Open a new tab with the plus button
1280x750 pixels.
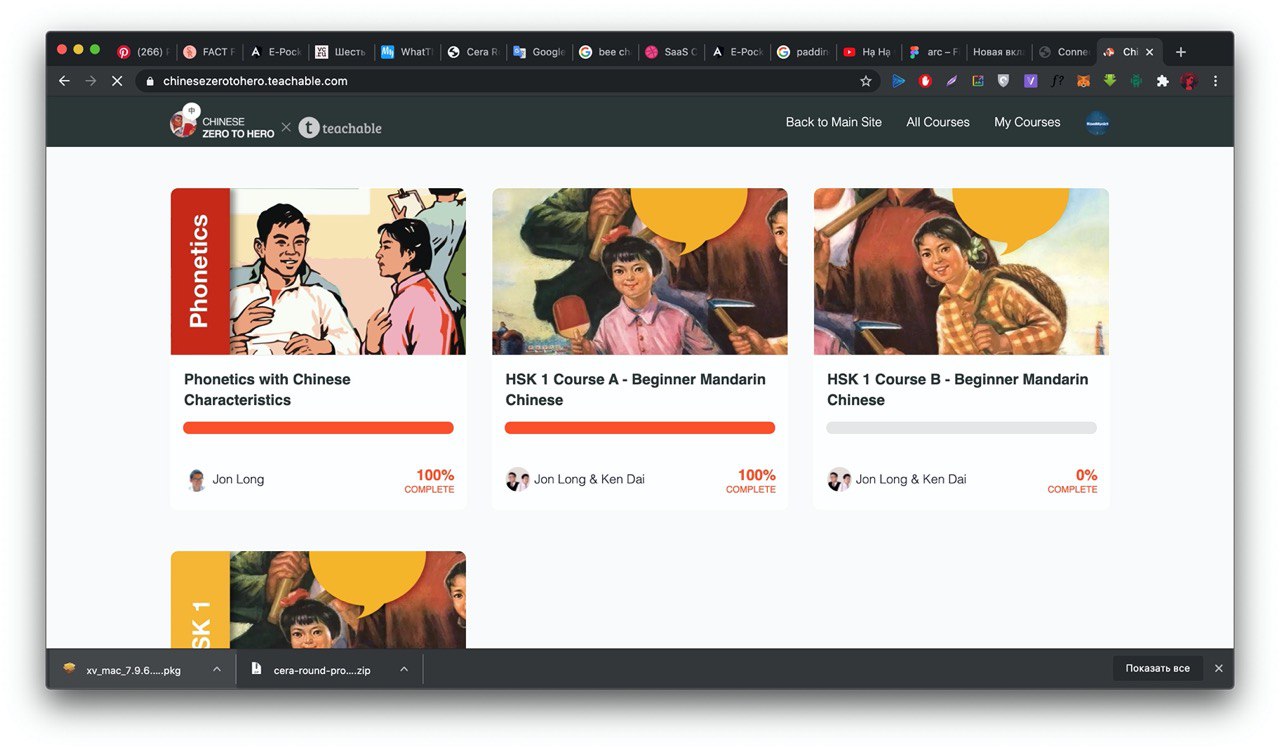(1181, 52)
